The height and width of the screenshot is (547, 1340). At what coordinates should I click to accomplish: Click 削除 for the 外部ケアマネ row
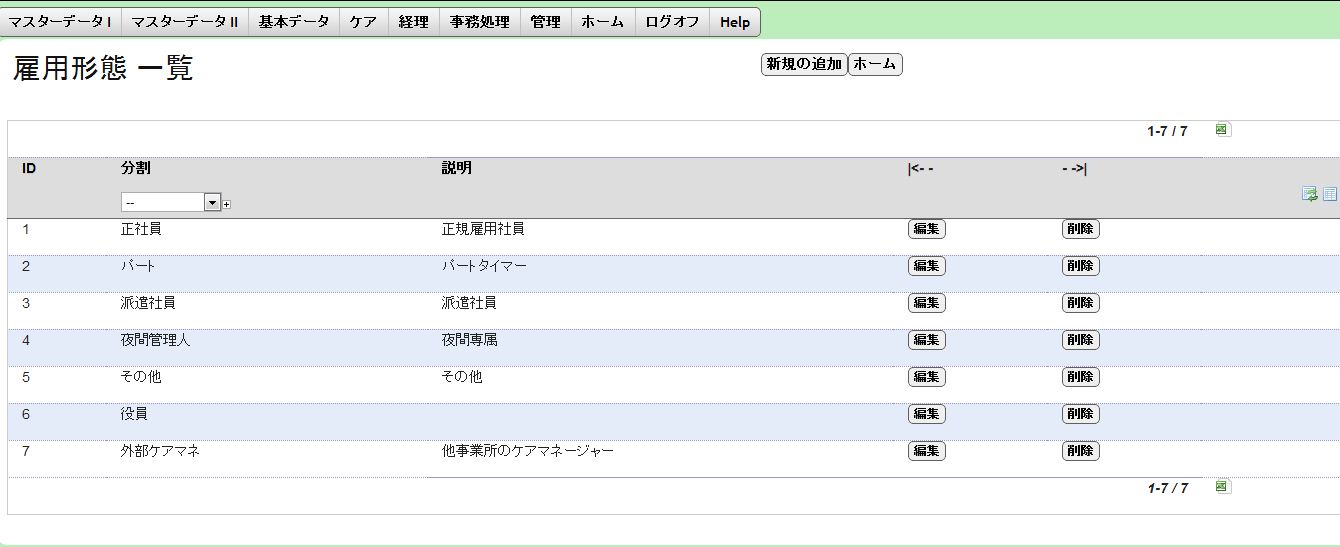click(1080, 451)
